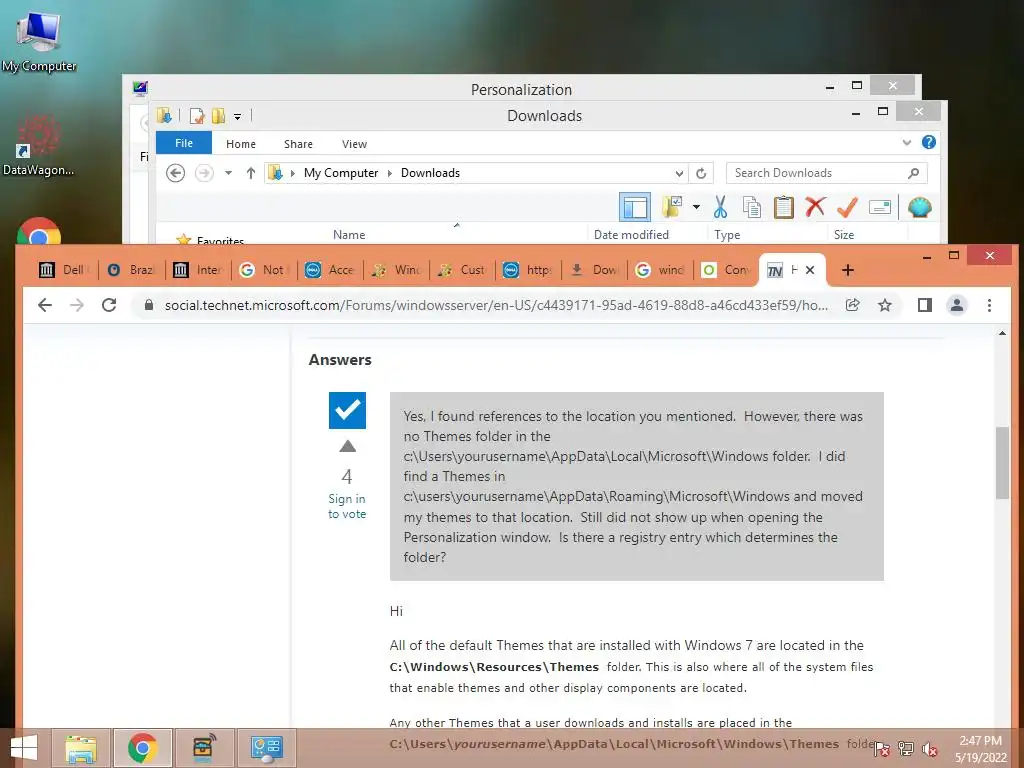Expand the Downloads ribbon chevron
The width and height of the screenshot is (1024, 768).
(906, 142)
